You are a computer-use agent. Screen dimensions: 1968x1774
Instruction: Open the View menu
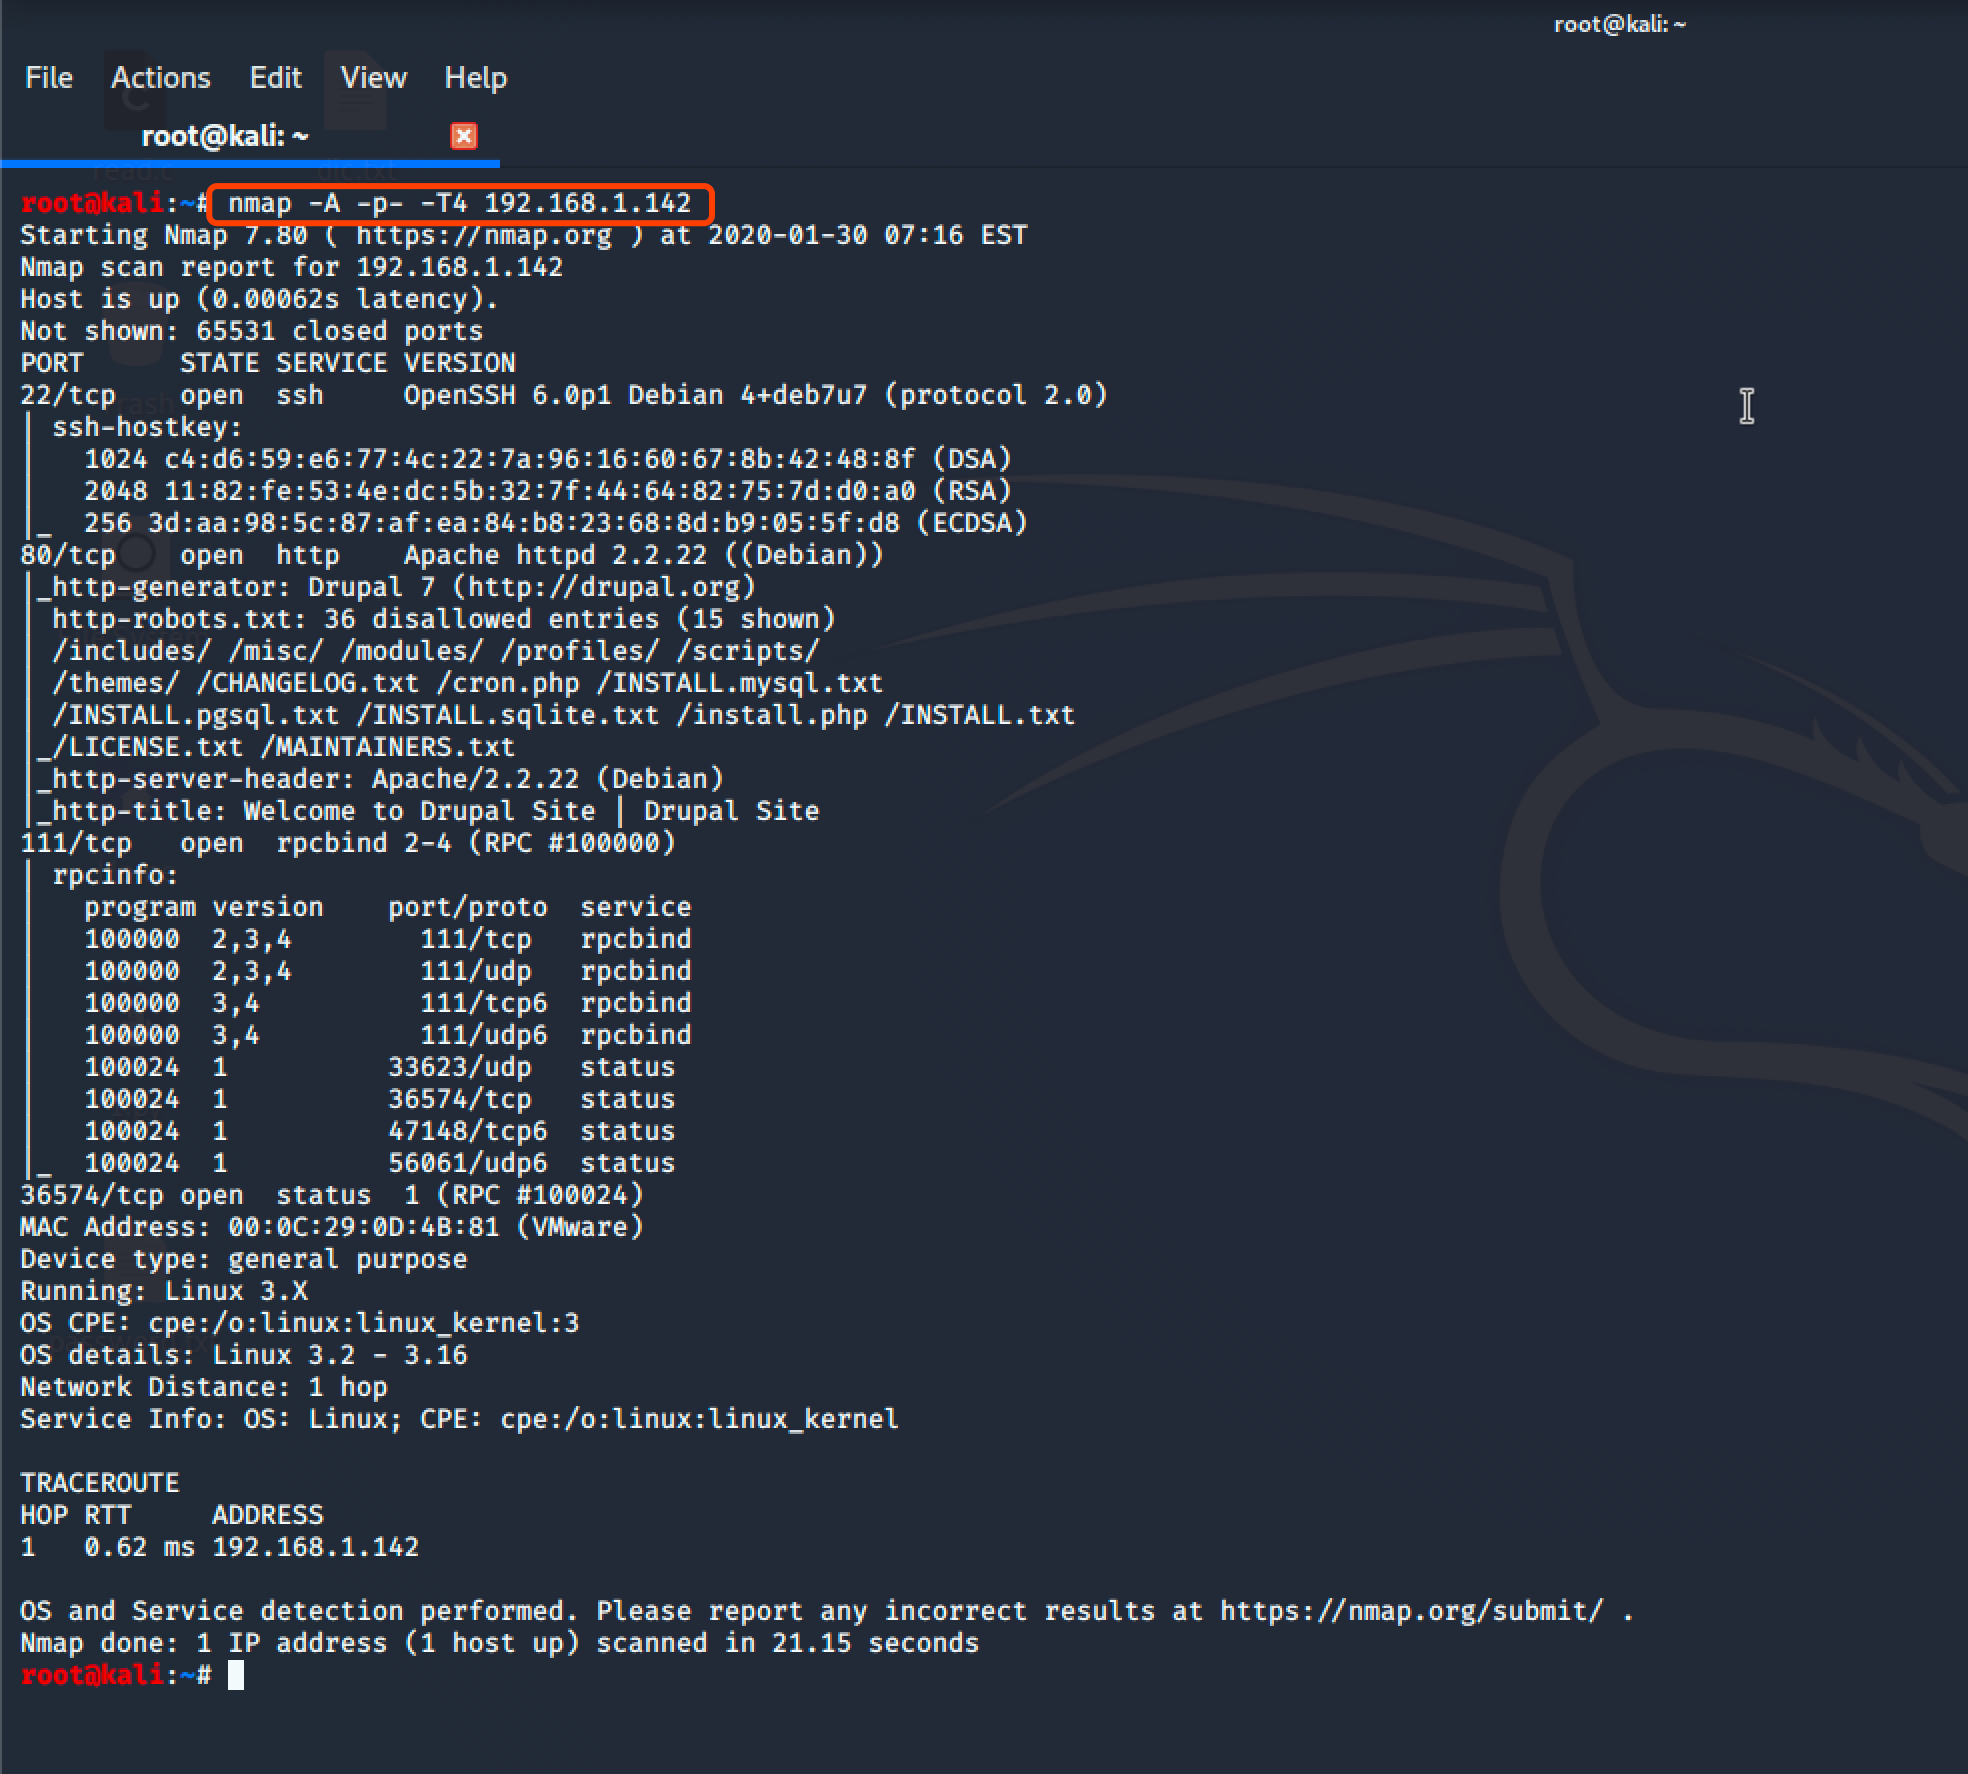(373, 78)
